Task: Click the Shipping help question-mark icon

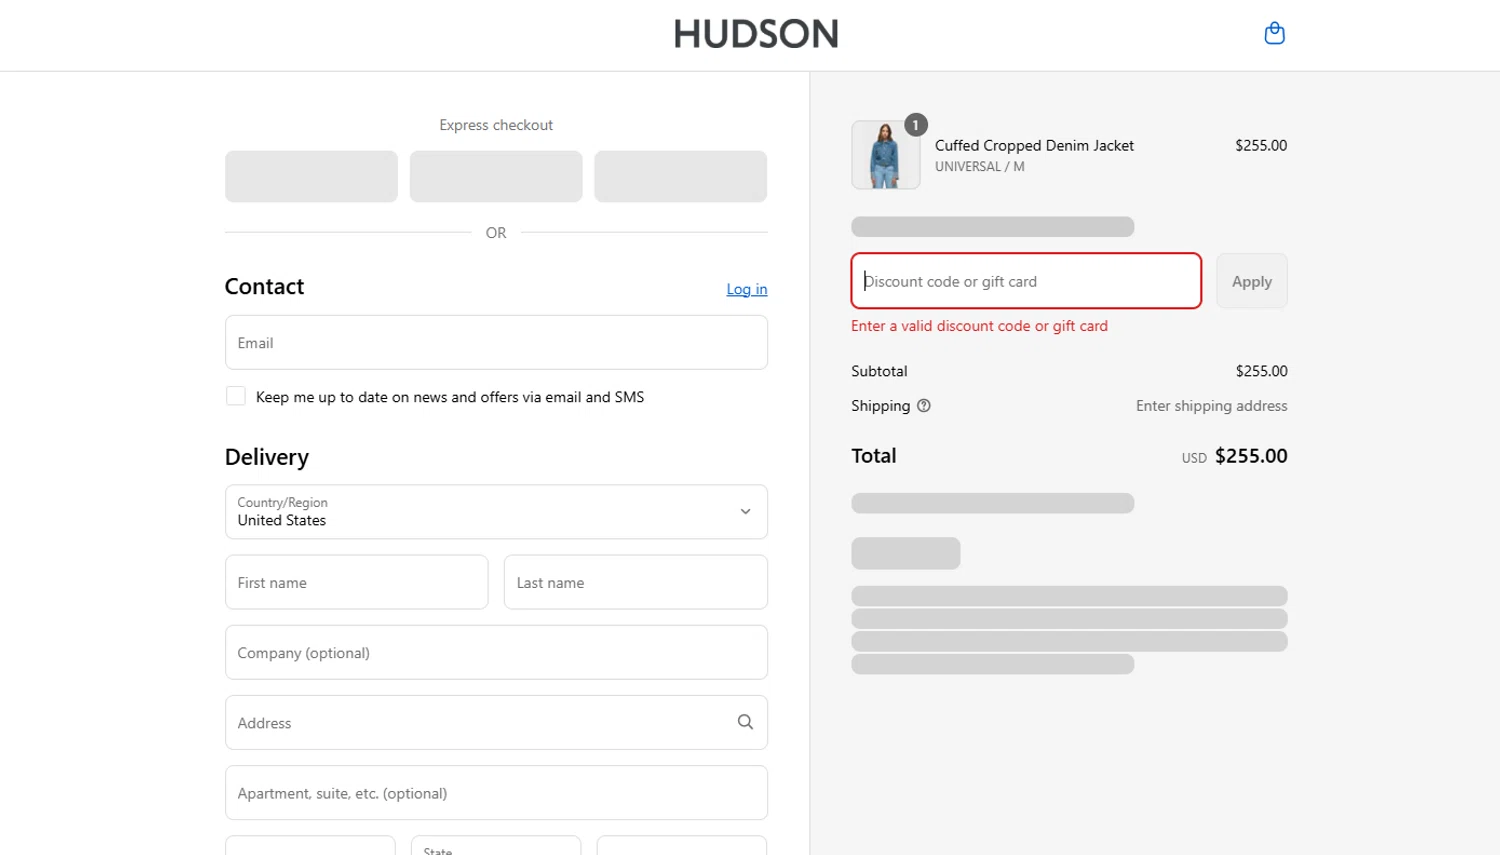Action: [x=924, y=406]
